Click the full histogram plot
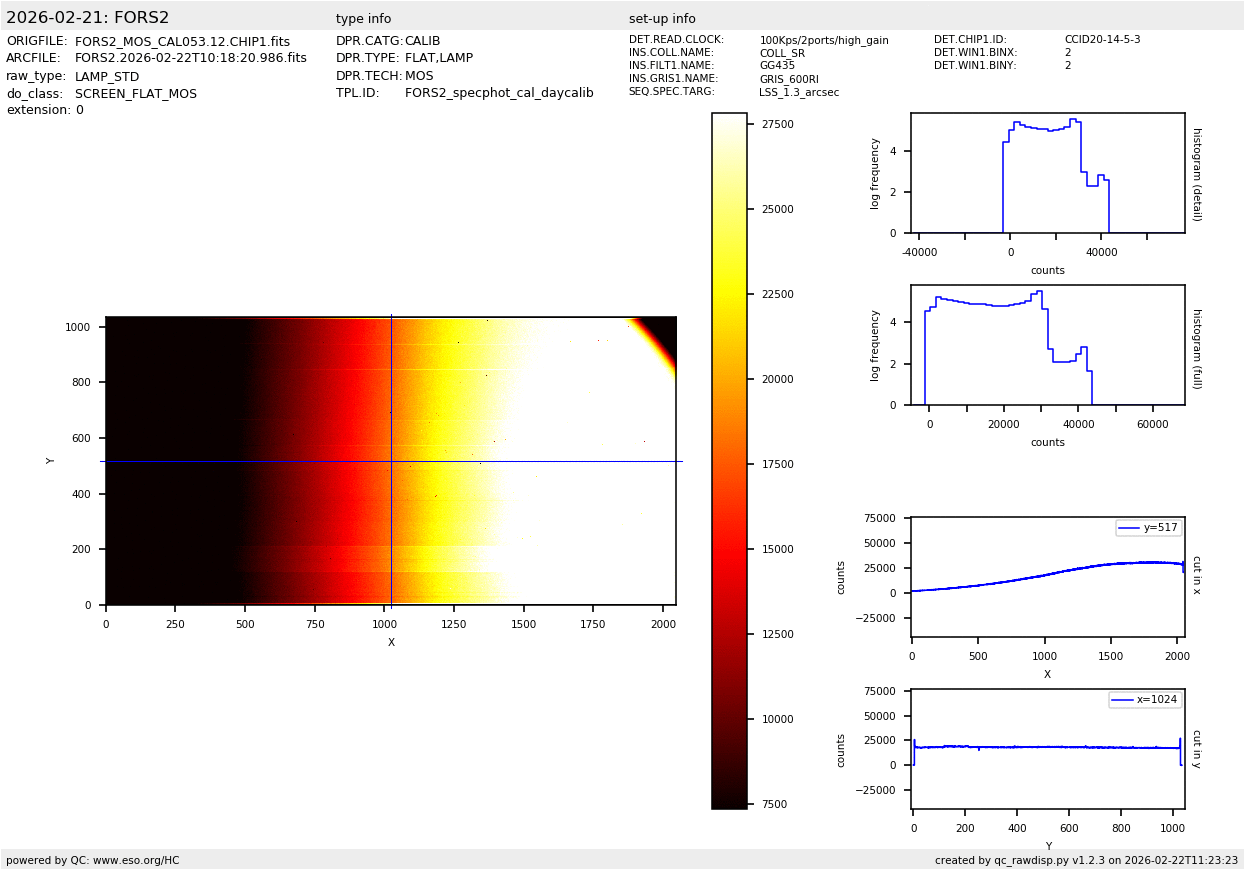 [1047, 345]
